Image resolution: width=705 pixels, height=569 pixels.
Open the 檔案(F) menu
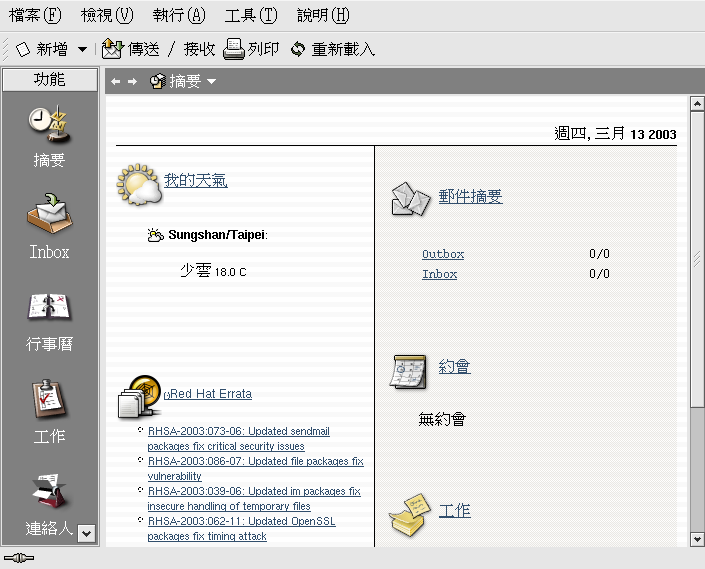[34, 15]
